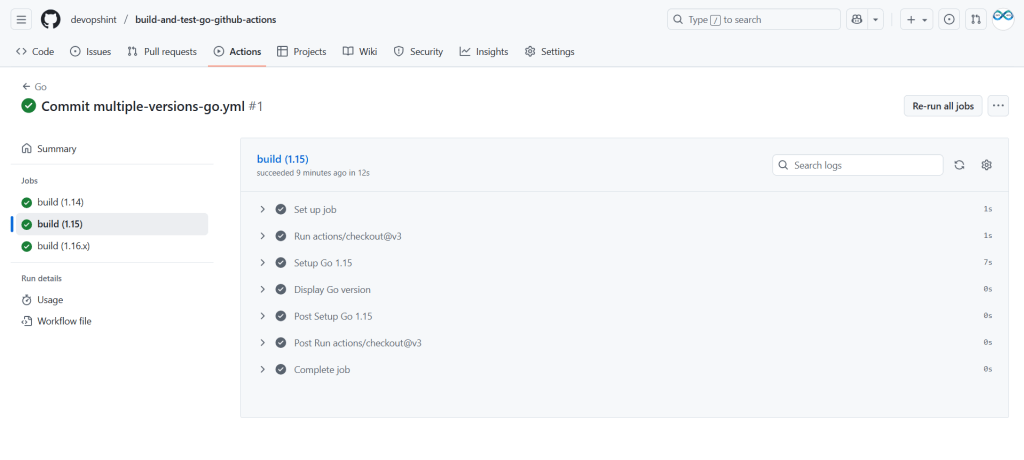The image size is (1024, 460).
Task: Switch to the Projects tab
Action: click(x=302, y=52)
